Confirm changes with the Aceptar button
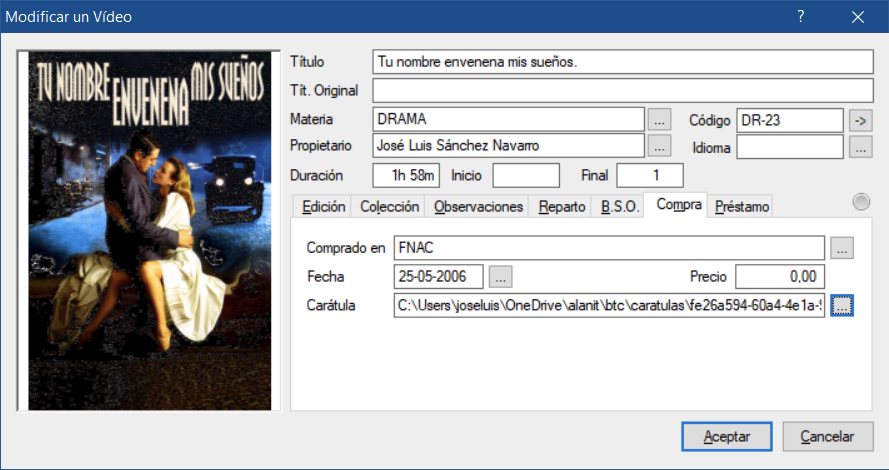Viewport: 889px width, 470px height. pyautogui.click(x=727, y=437)
